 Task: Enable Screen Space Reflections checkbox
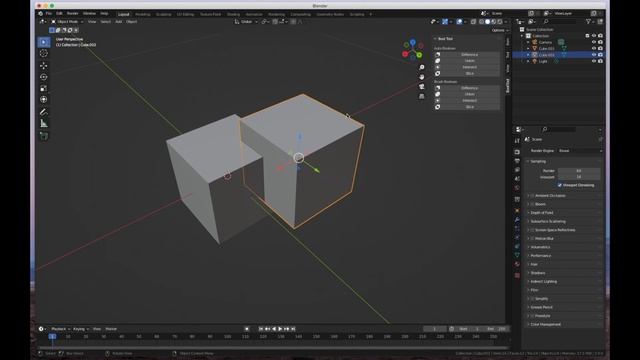532,230
